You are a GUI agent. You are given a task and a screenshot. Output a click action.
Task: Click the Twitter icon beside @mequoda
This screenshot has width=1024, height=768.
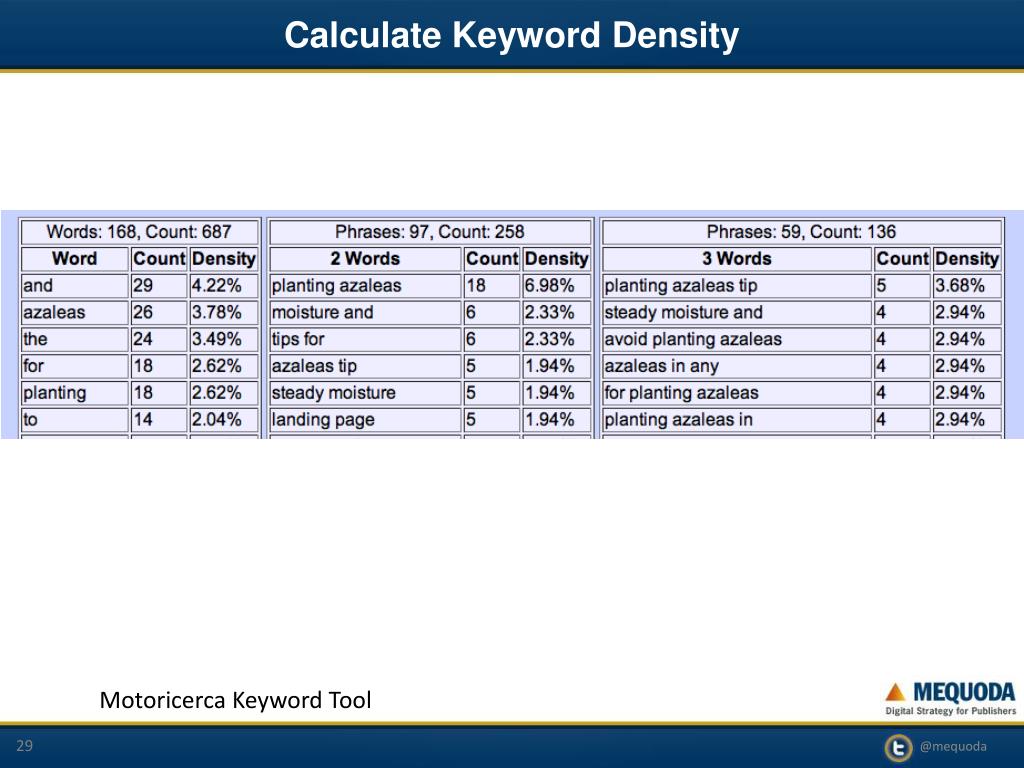click(x=899, y=748)
